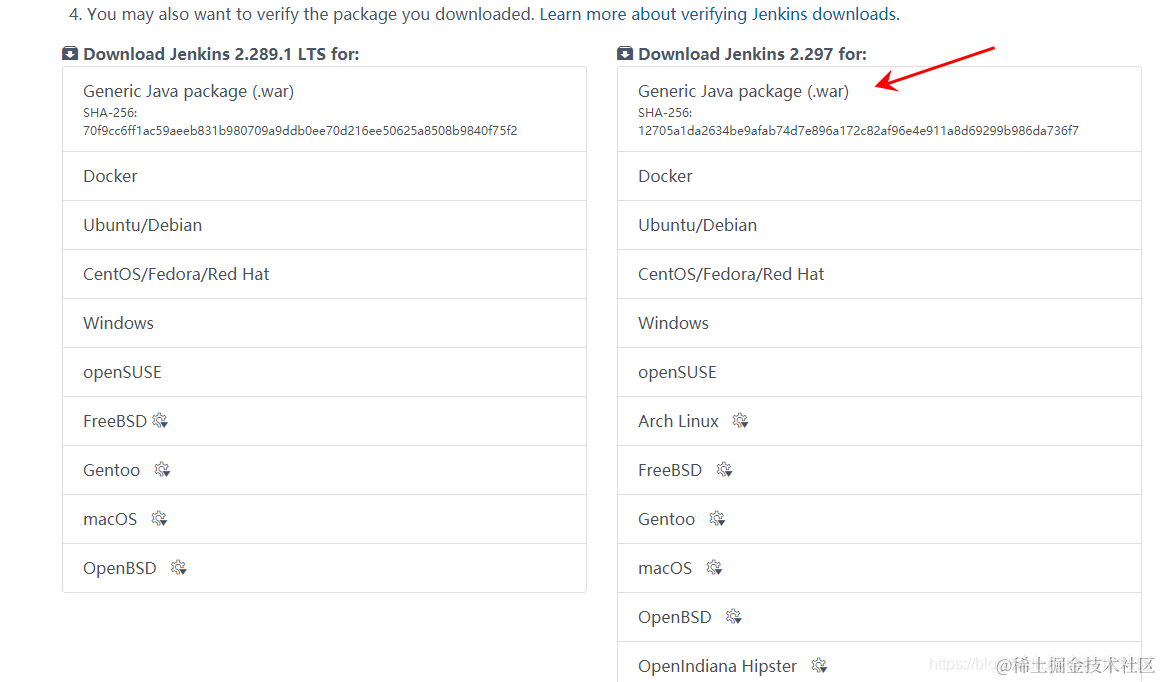1162x682 pixels.
Task: Click gear icon beside 2.297 Gentoo
Action: pos(717,519)
